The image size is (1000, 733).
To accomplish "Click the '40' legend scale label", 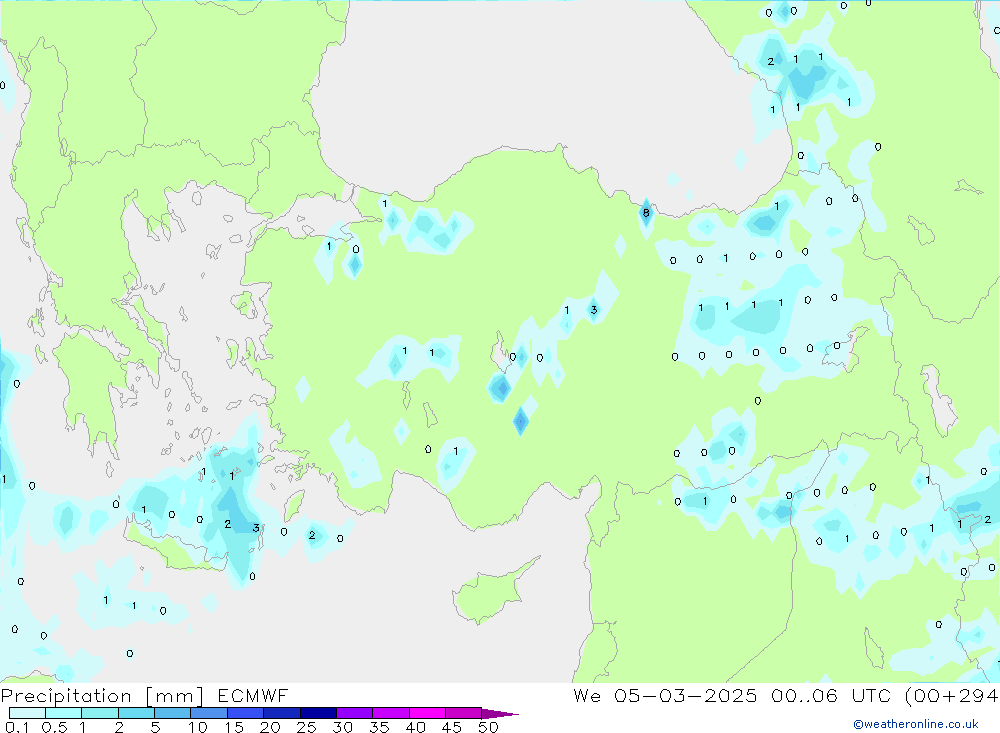I will click(416, 727).
